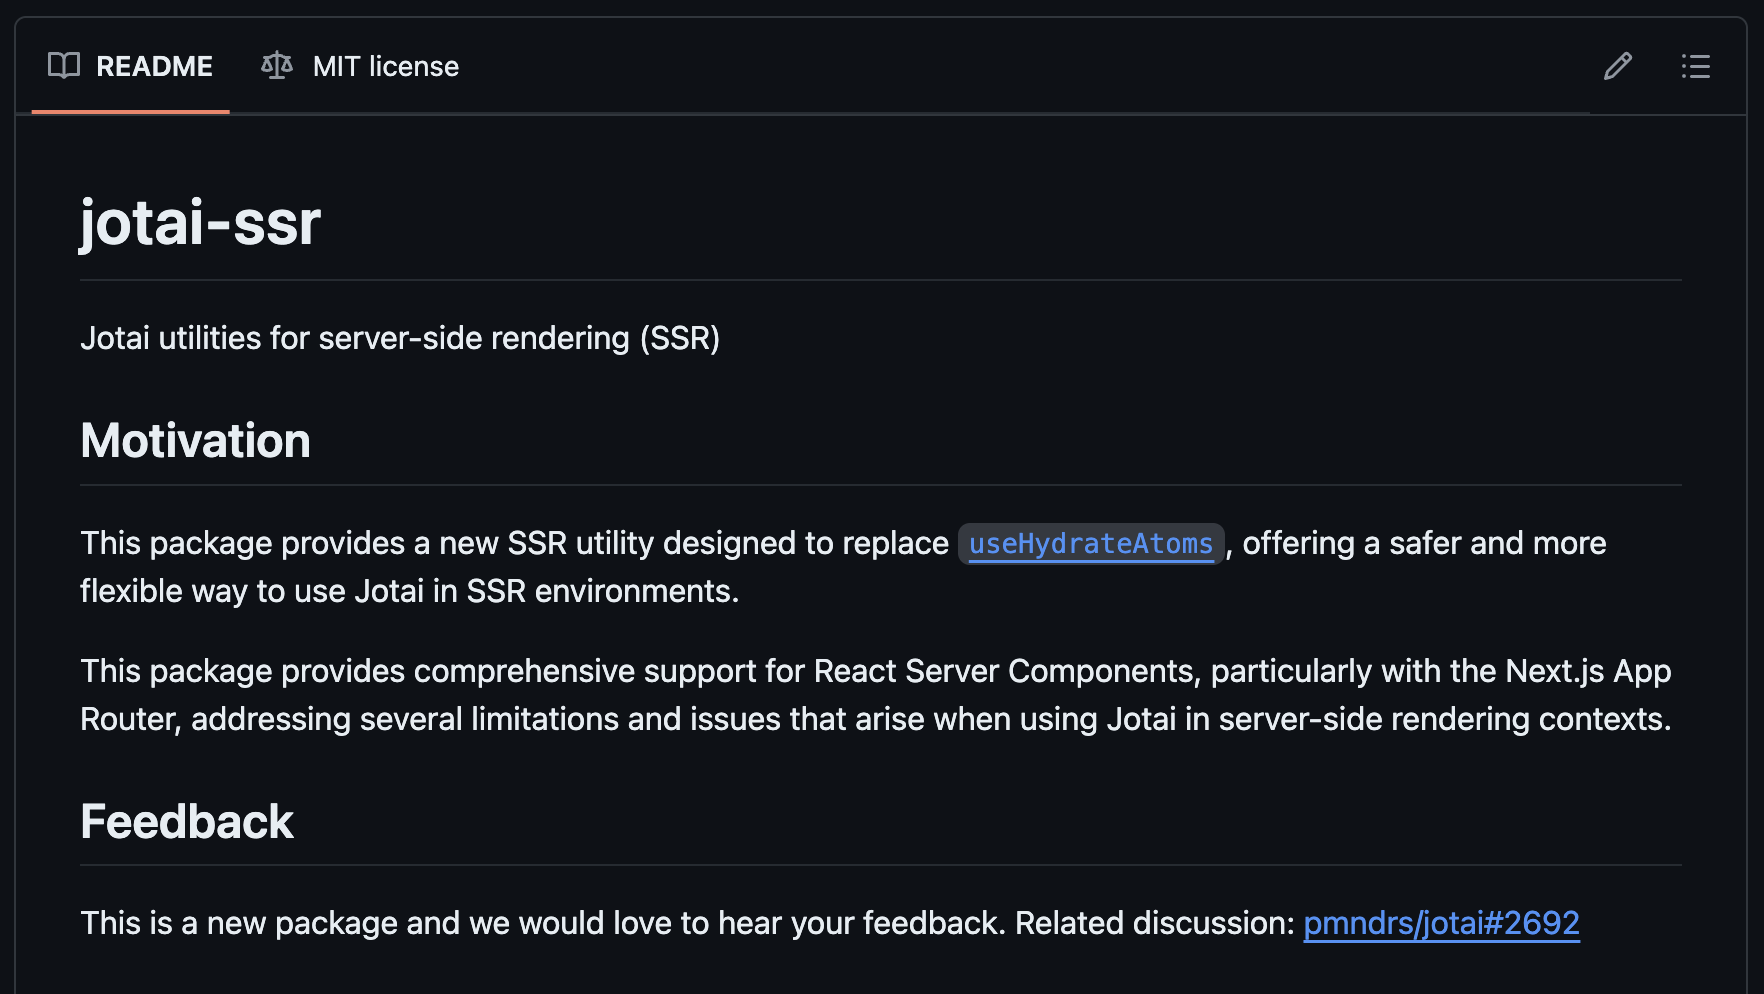Image resolution: width=1764 pixels, height=994 pixels.
Task: Click the README book icon
Action: click(64, 66)
